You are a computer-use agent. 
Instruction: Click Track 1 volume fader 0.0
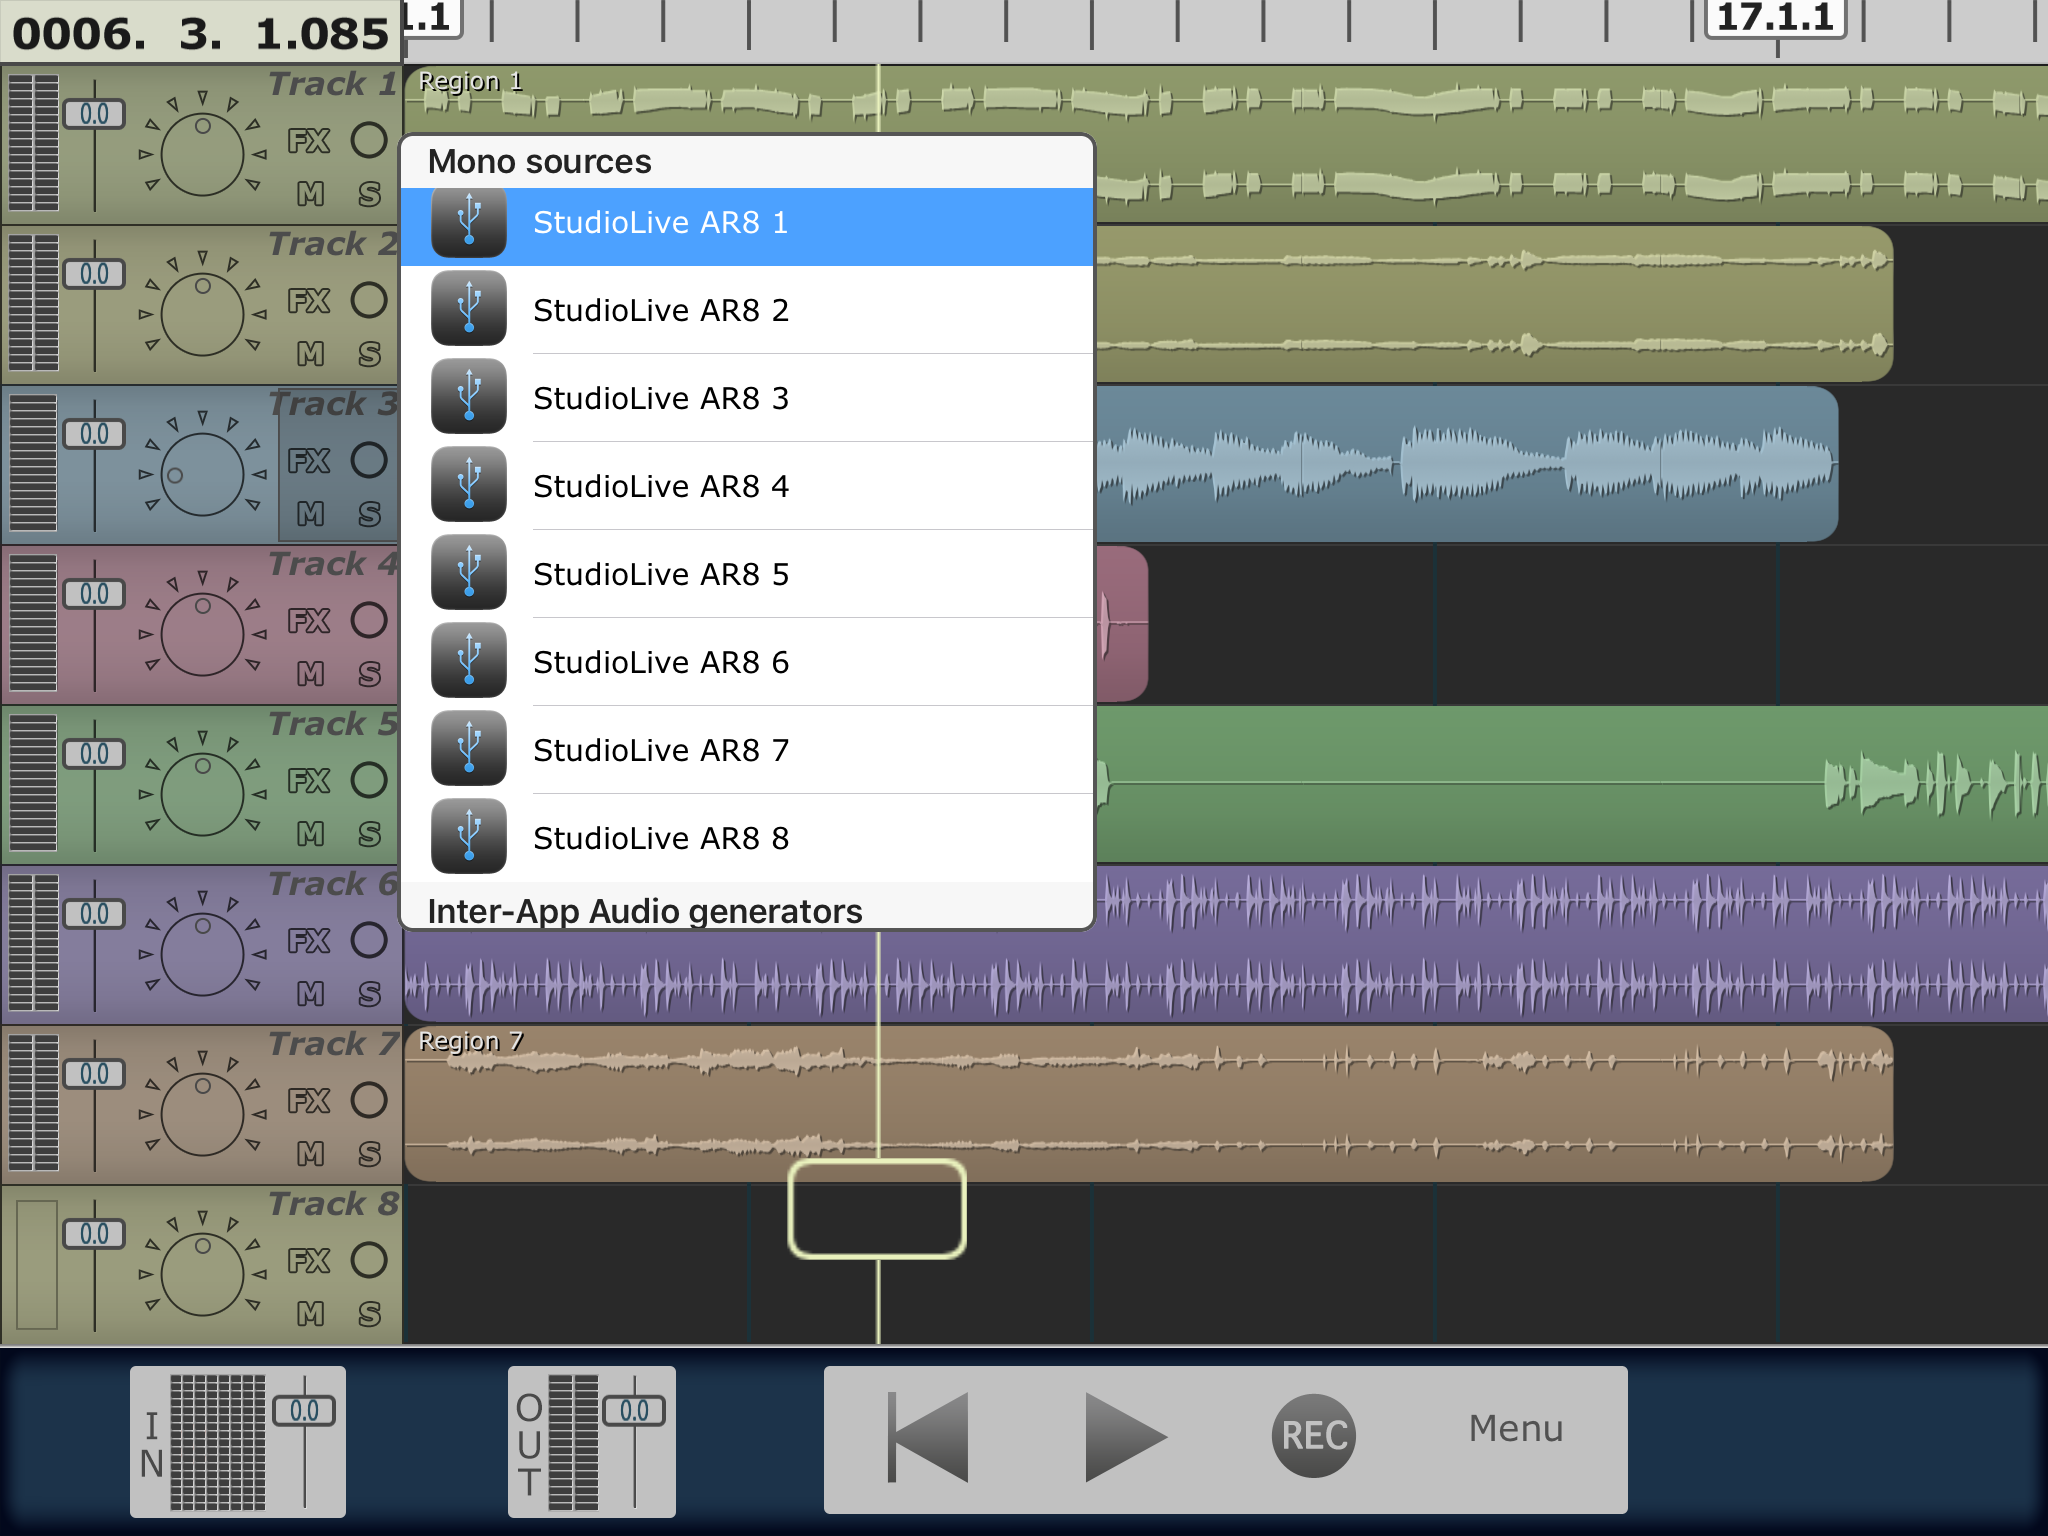(x=94, y=114)
